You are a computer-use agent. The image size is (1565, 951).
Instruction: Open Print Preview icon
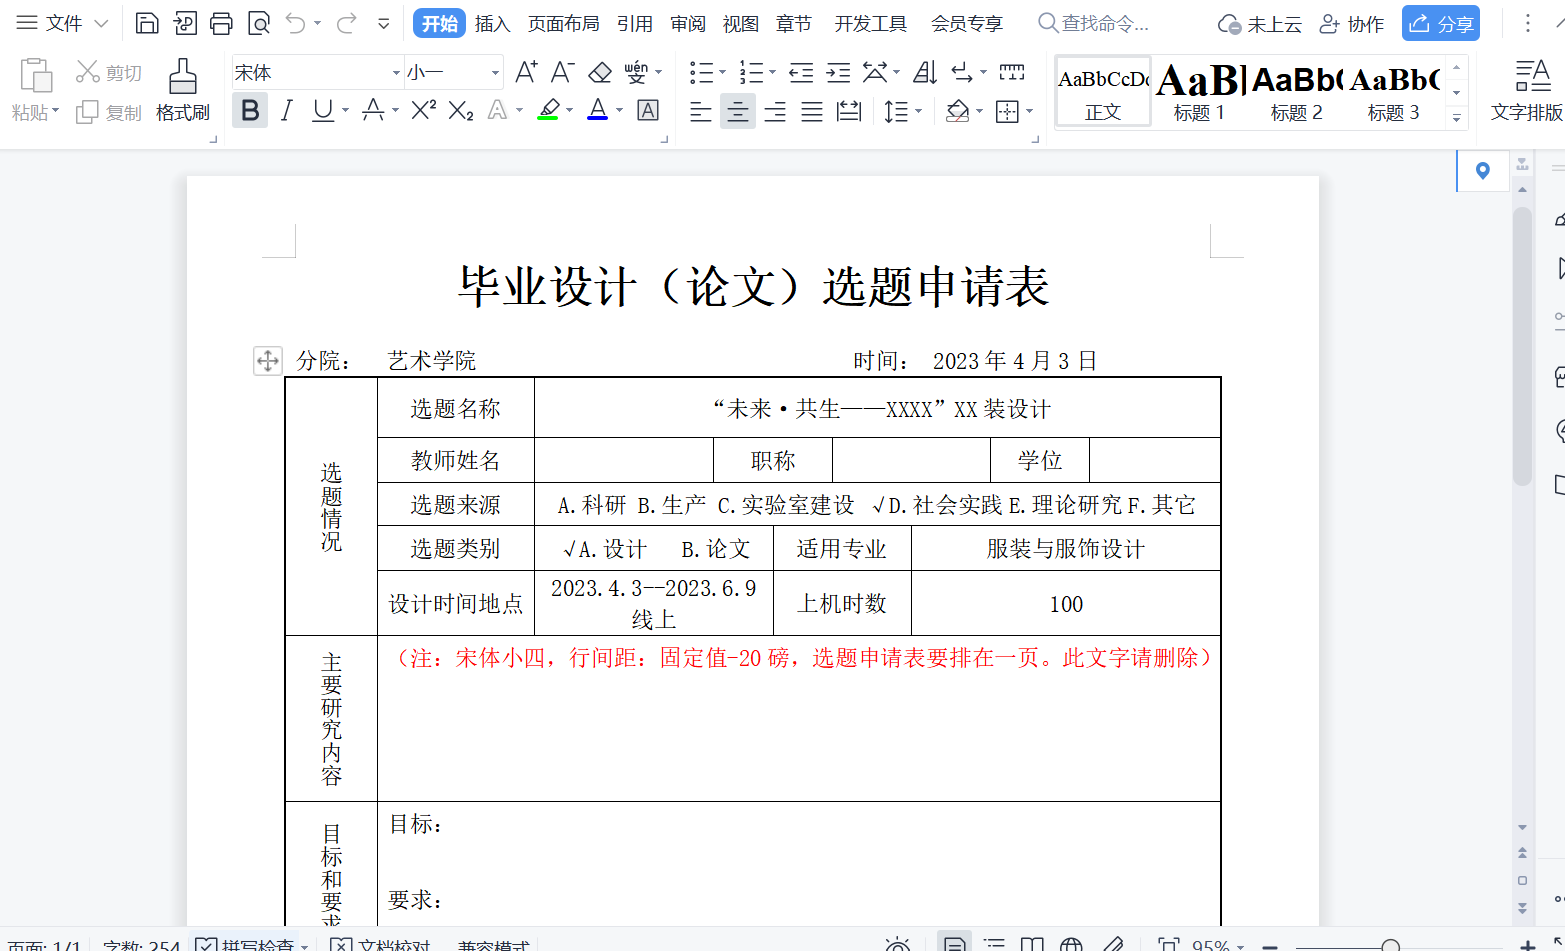point(258,23)
